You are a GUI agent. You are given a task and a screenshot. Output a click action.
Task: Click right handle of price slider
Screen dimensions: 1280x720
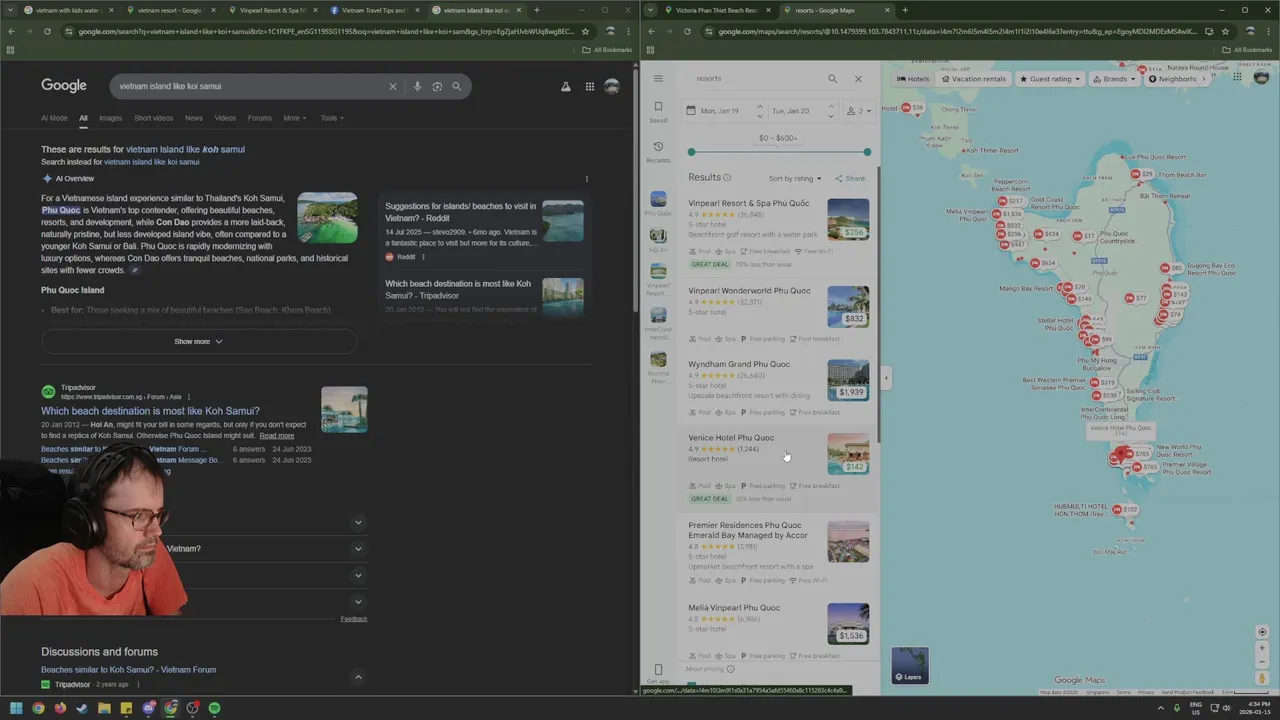pyautogui.click(x=867, y=152)
